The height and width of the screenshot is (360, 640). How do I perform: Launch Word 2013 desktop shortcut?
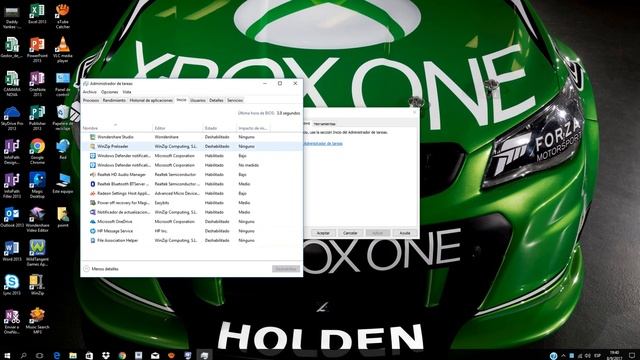pyautogui.click(x=12, y=251)
